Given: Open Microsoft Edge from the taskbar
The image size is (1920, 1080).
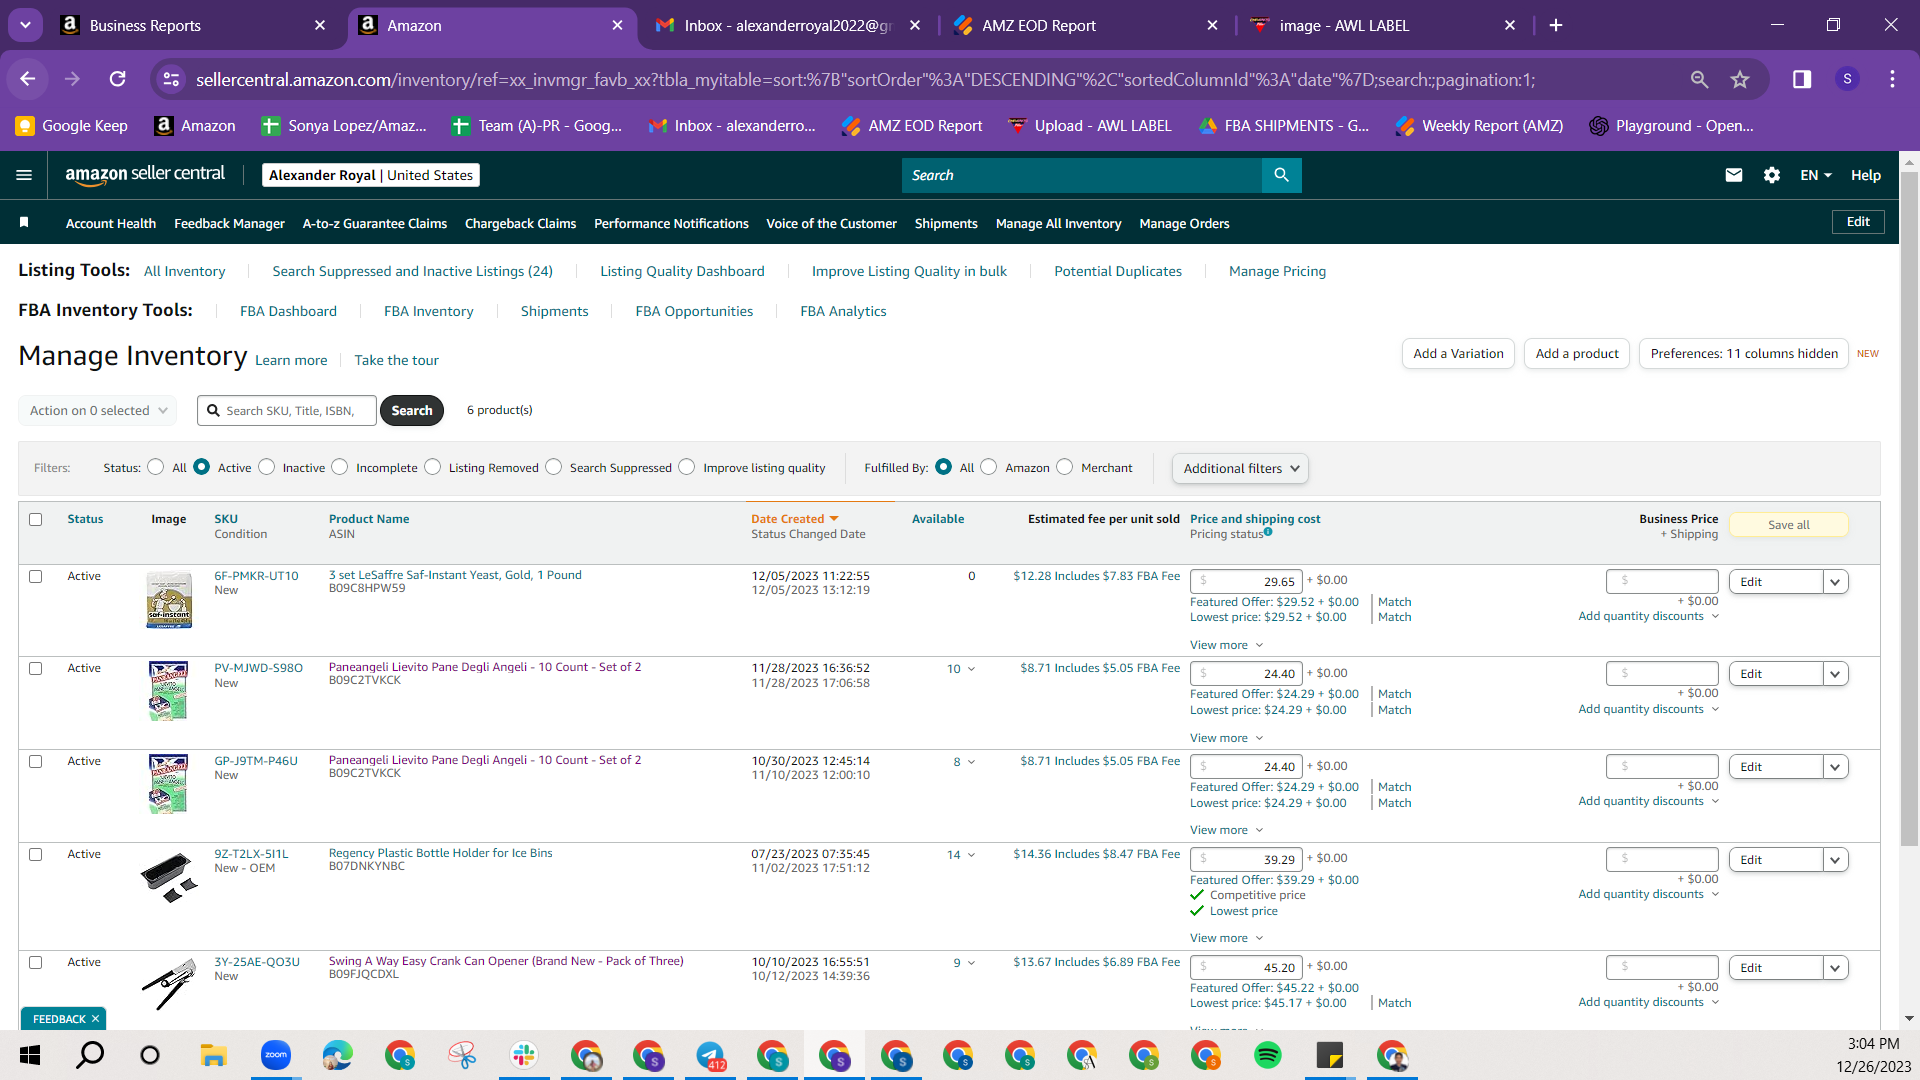Looking at the screenshot, I should tap(337, 1055).
